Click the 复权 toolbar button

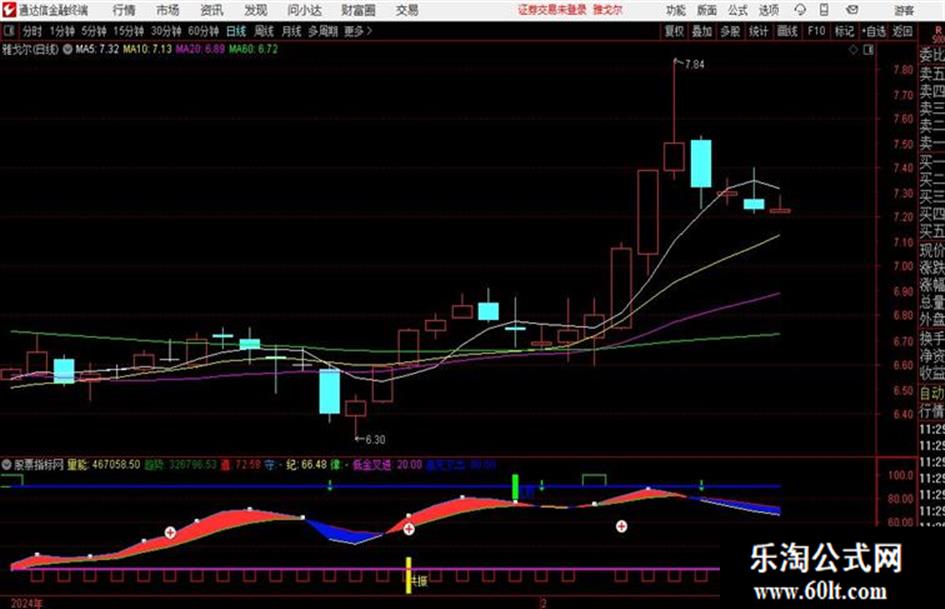click(674, 31)
